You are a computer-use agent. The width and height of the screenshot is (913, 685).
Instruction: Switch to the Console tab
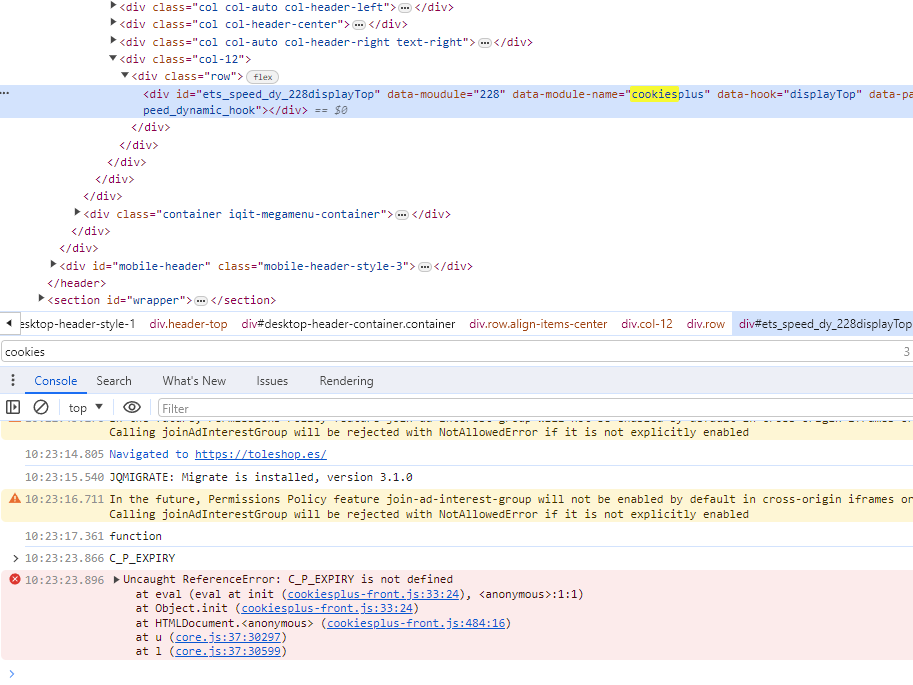coord(55,381)
